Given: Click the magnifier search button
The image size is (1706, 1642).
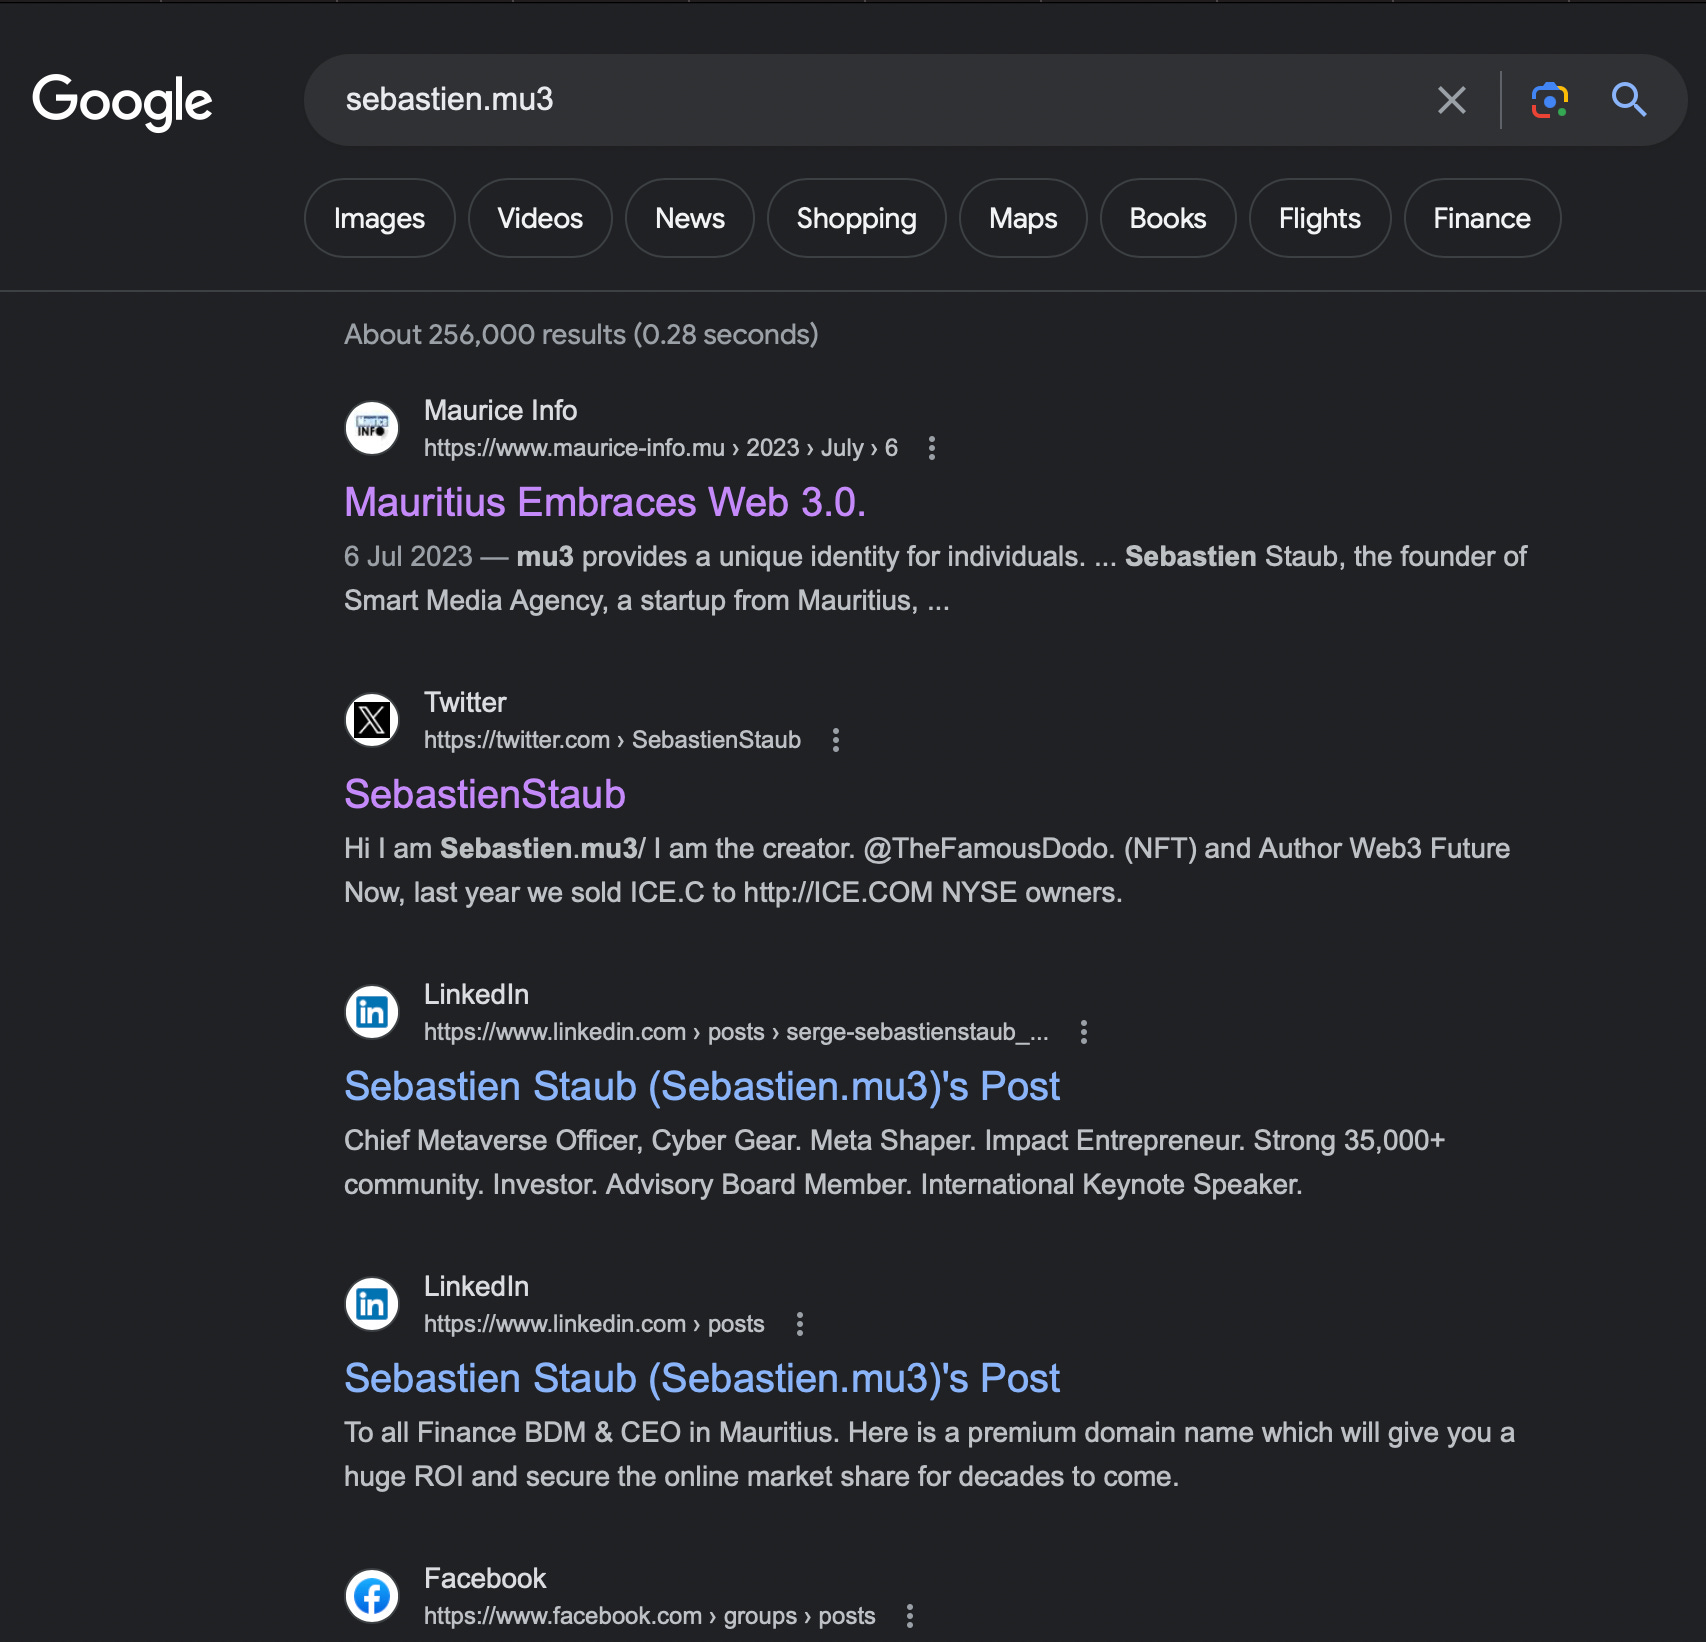Looking at the screenshot, I should (1628, 100).
